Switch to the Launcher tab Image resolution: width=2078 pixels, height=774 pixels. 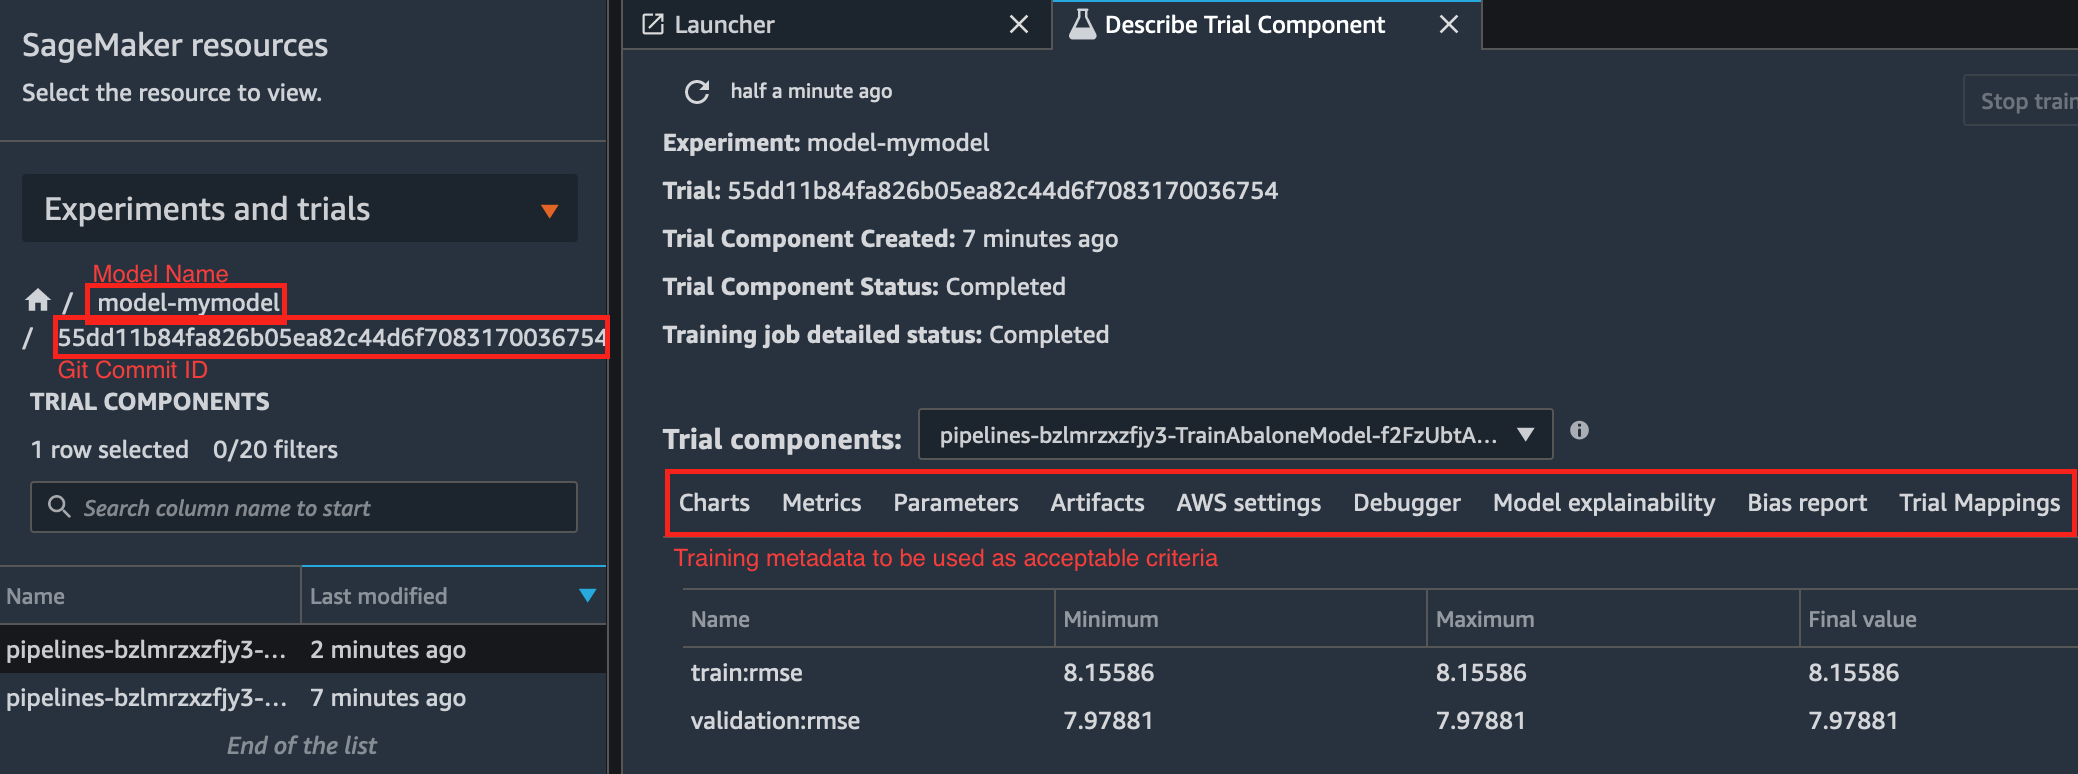click(x=838, y=24)
